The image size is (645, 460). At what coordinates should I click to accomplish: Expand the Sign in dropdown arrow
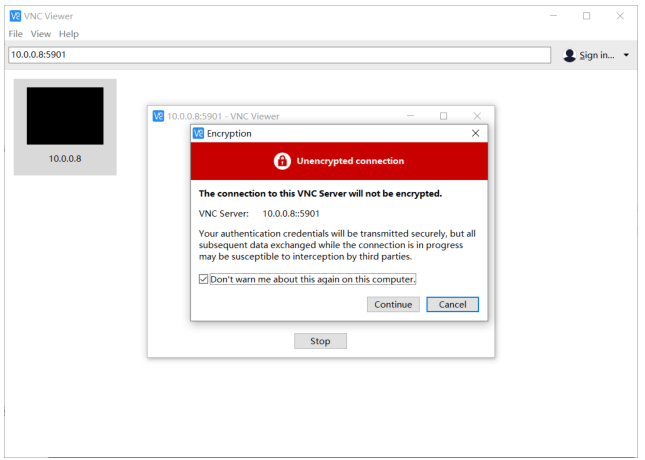626,55
